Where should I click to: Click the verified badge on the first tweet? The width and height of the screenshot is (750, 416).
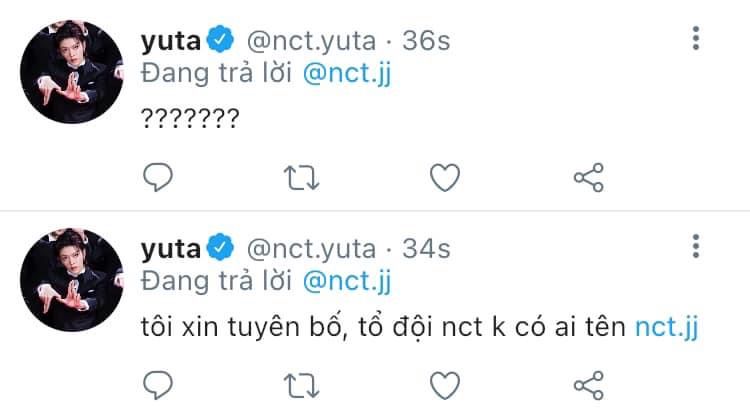coord(222,40)
